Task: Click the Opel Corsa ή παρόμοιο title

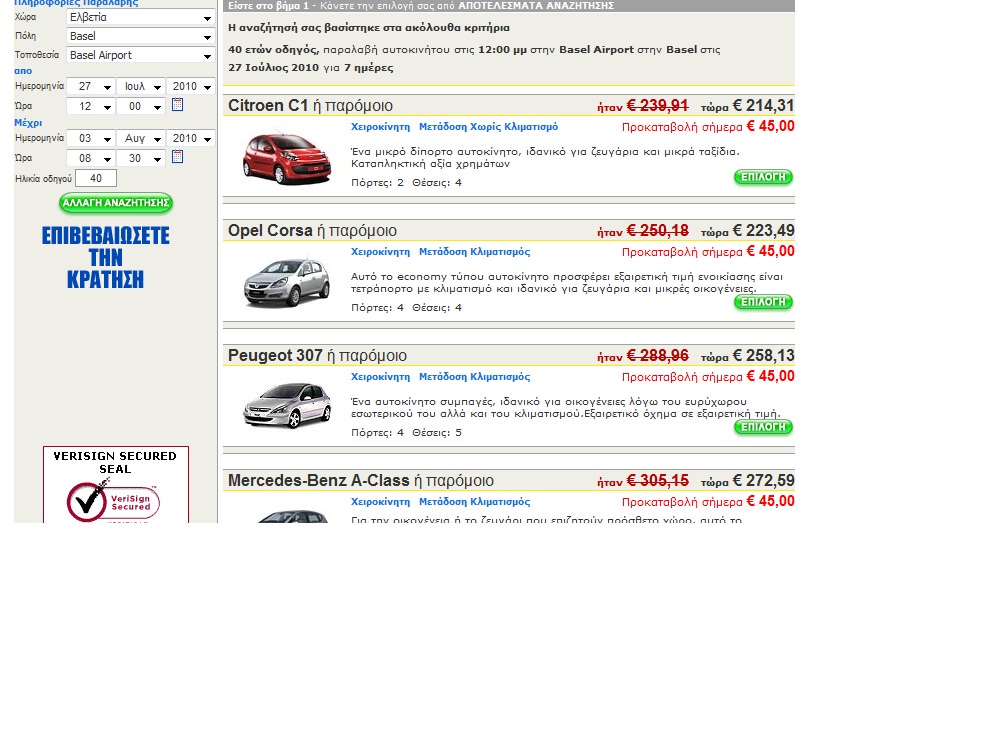Action: tap(312, 231)
